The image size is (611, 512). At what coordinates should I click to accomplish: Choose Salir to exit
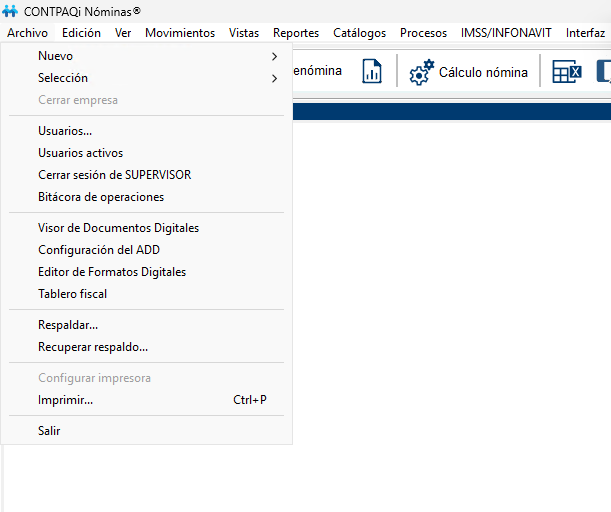click(147, 431)
